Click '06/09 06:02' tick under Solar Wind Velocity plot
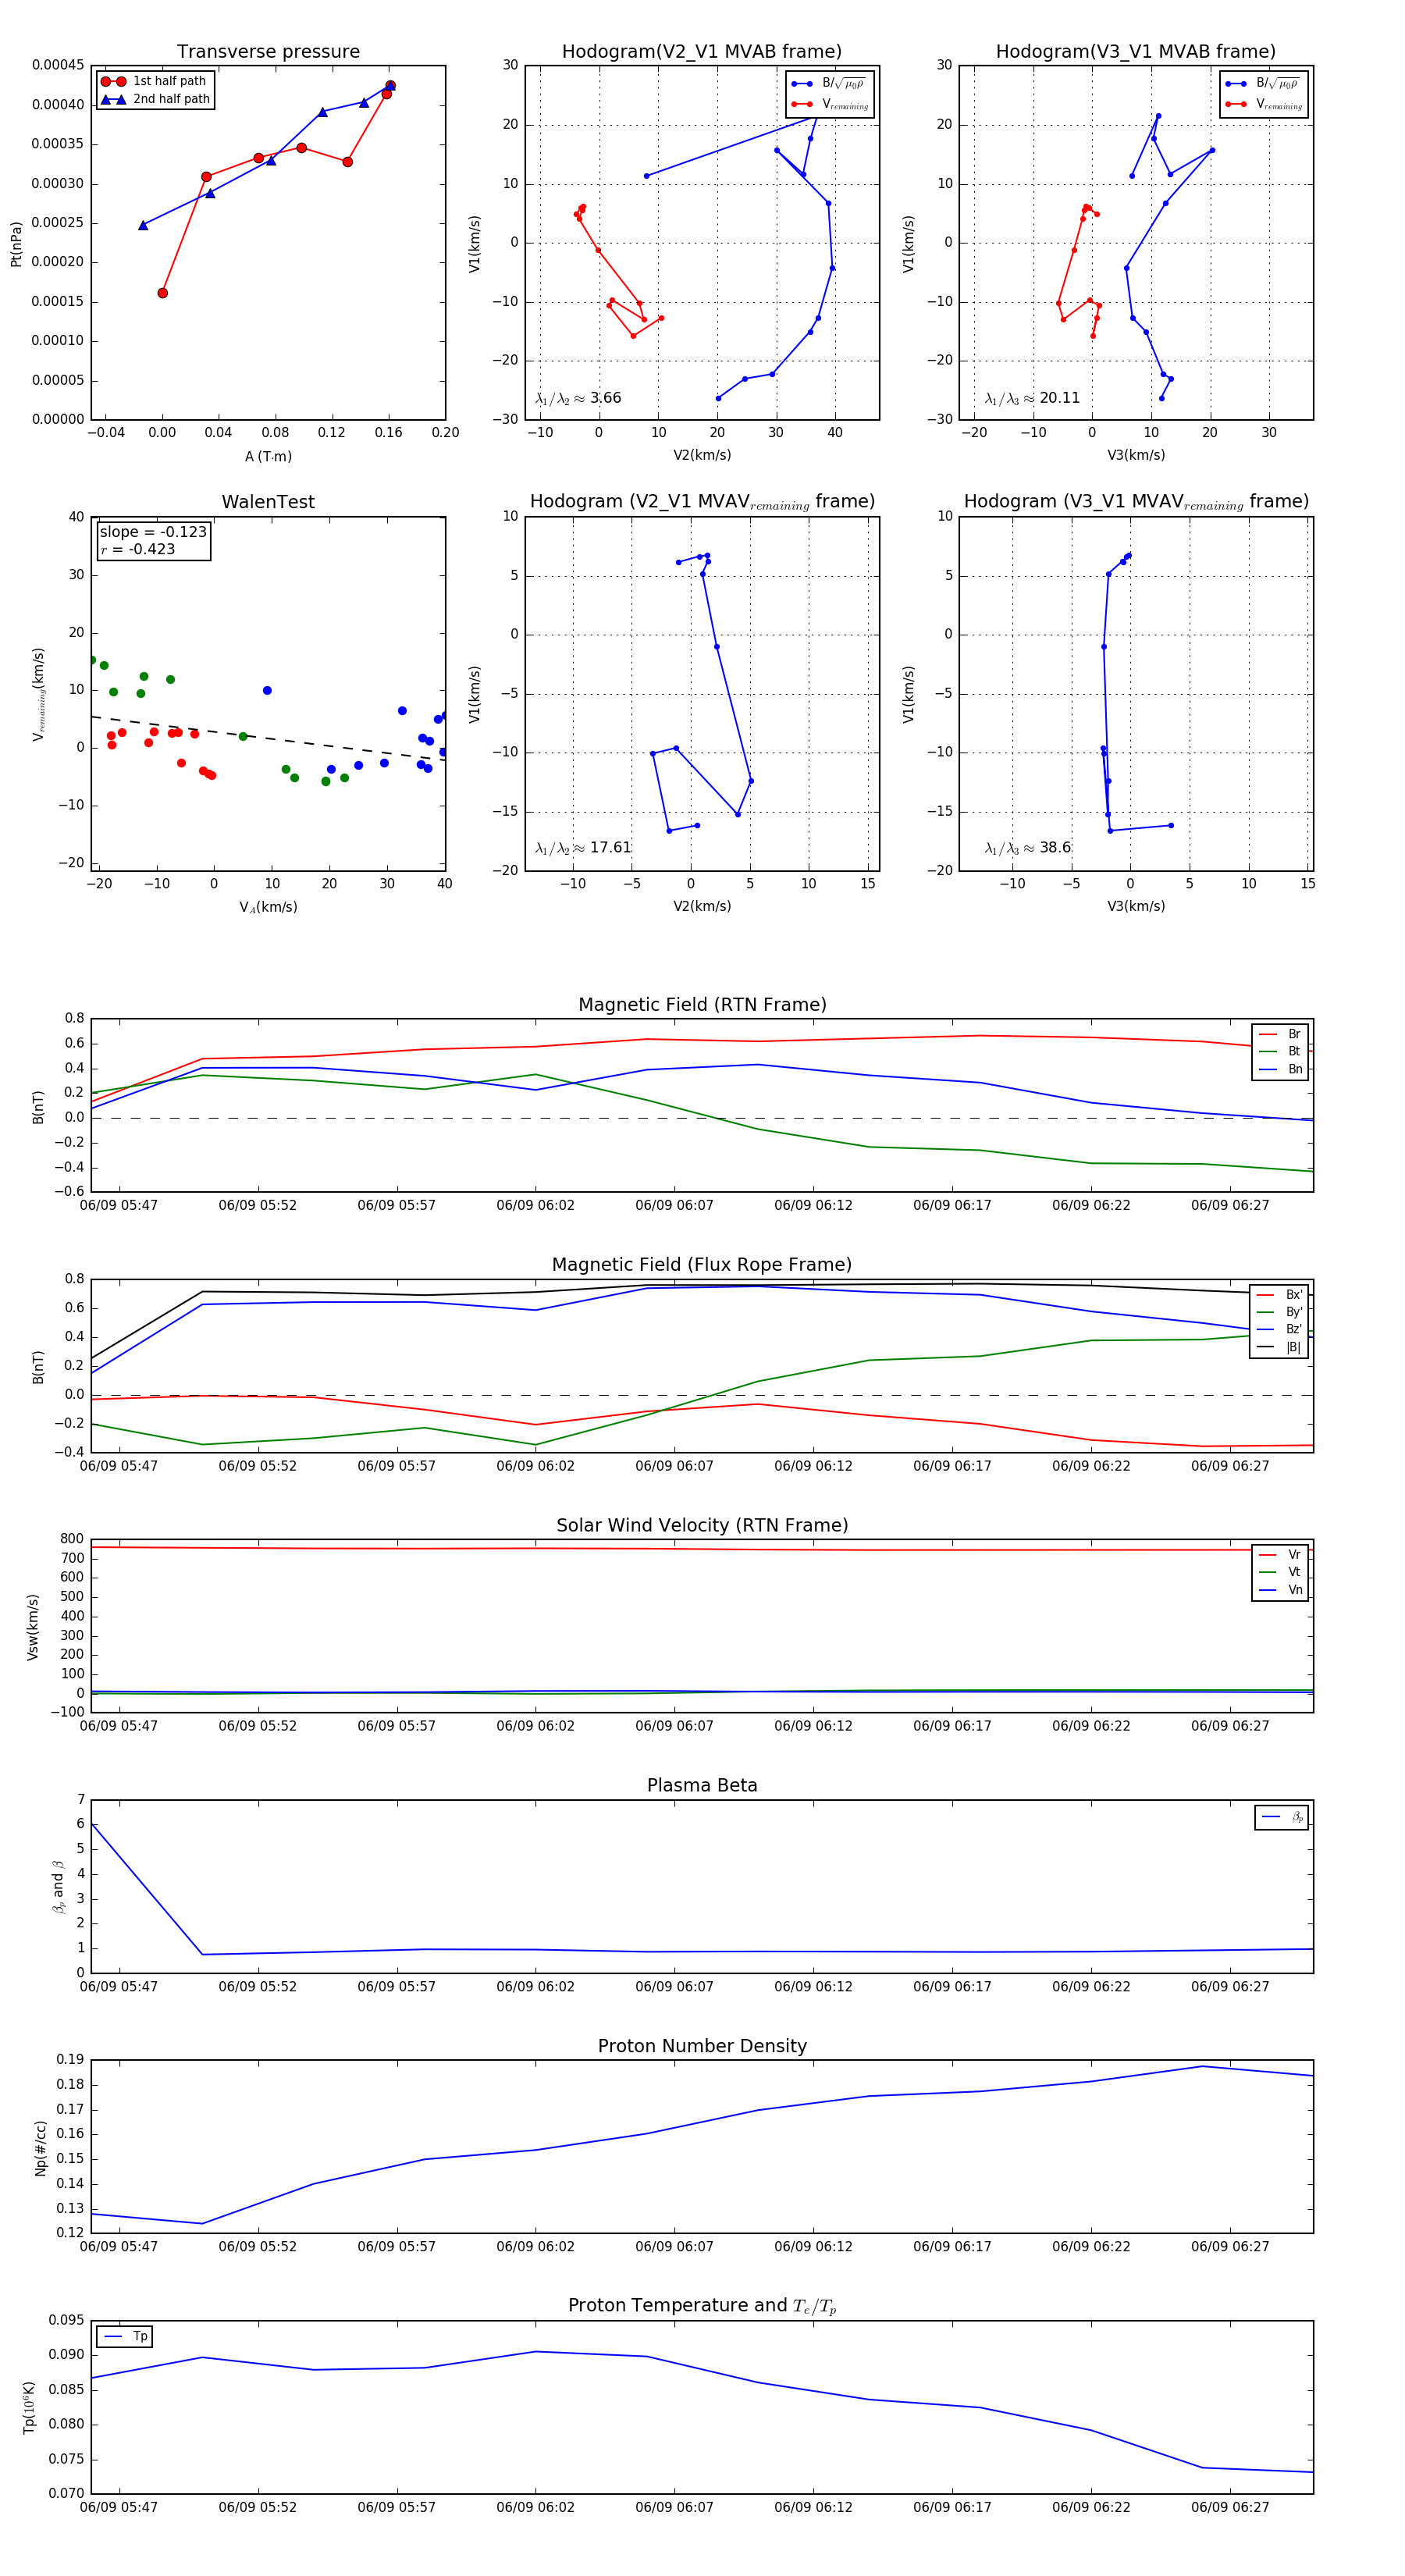Screen dimensions: 1405x2576 point(535,1726)
